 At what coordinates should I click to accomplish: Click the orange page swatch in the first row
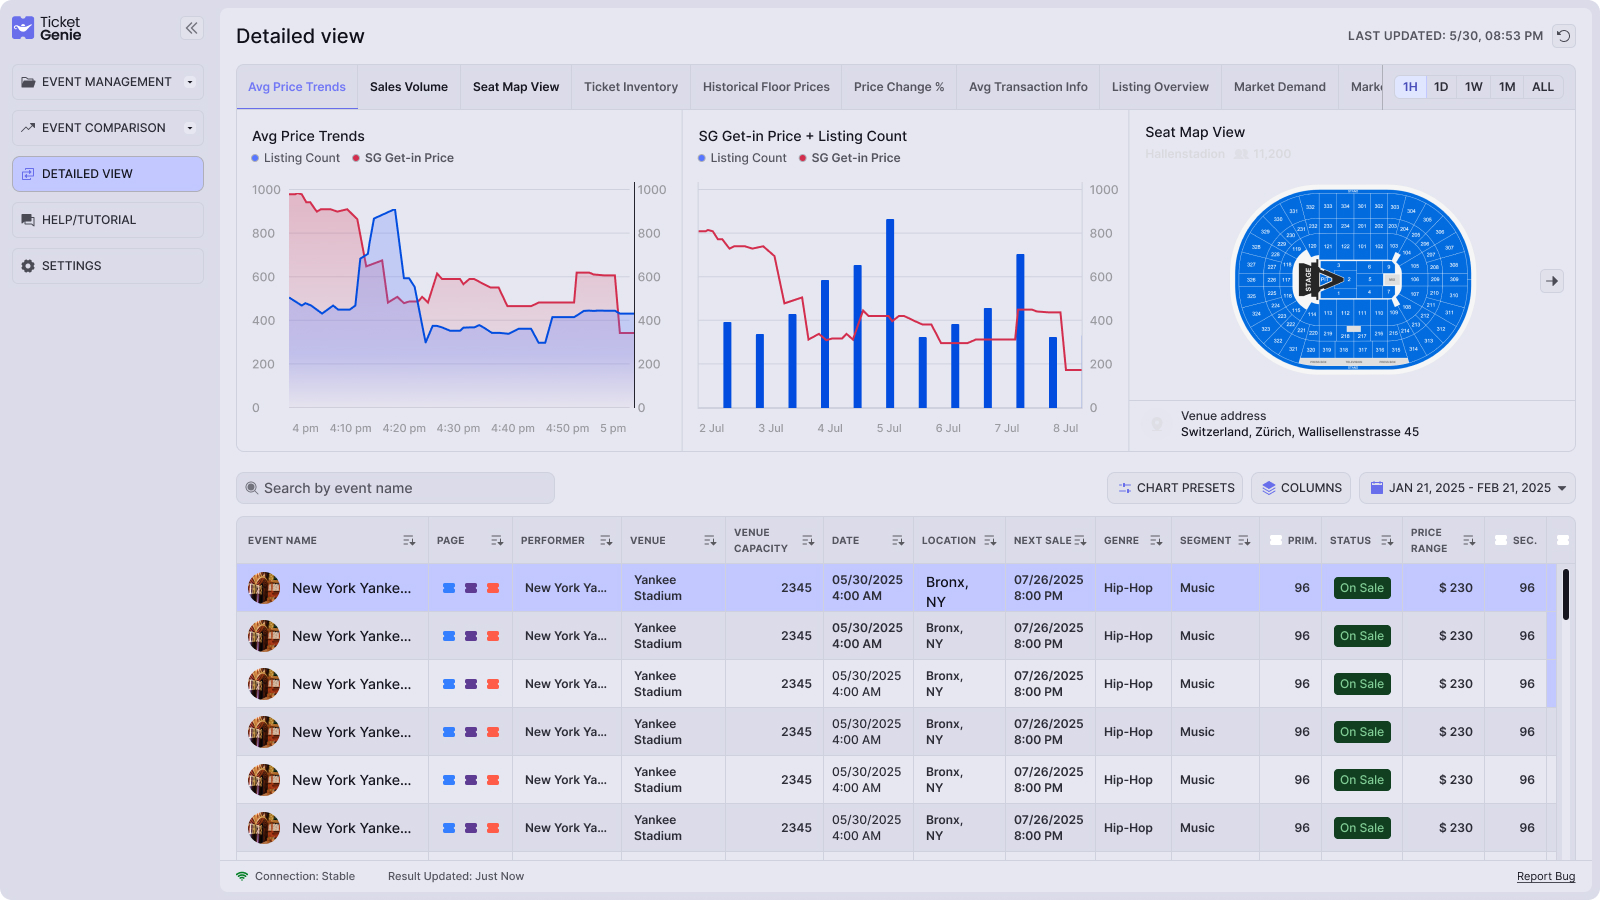[x=493, y=588]
